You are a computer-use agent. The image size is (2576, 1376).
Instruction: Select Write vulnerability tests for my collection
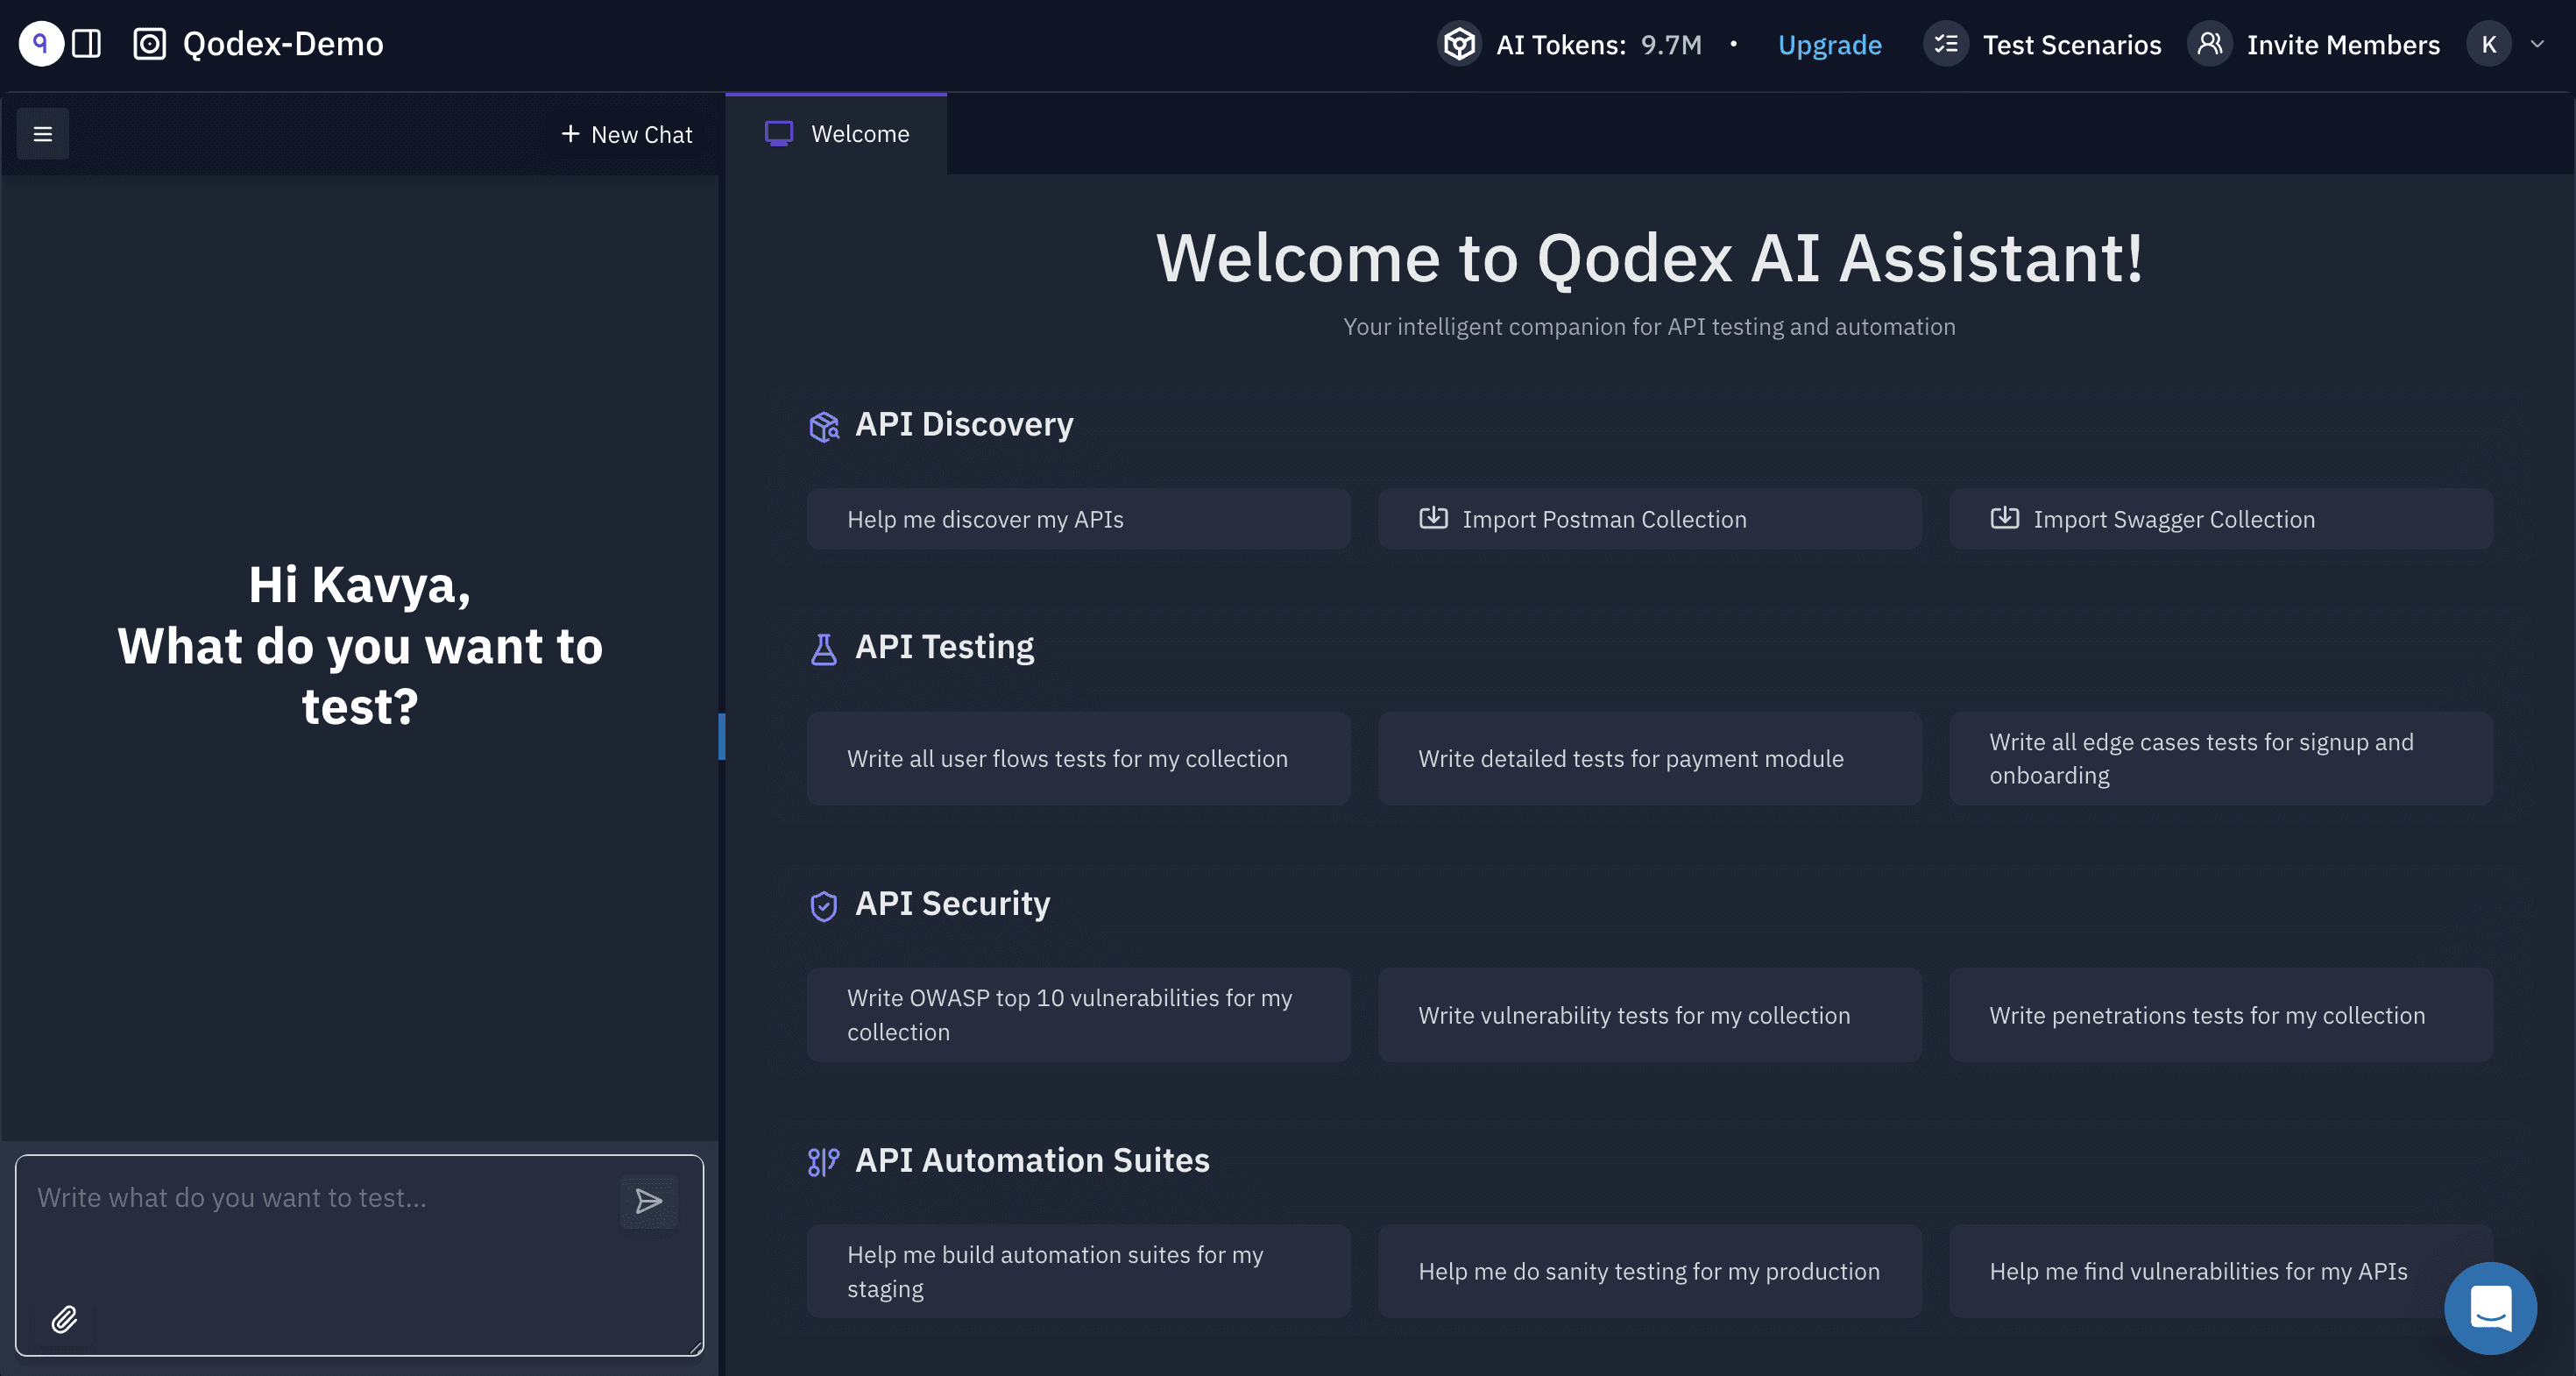click(1649, 1015)
